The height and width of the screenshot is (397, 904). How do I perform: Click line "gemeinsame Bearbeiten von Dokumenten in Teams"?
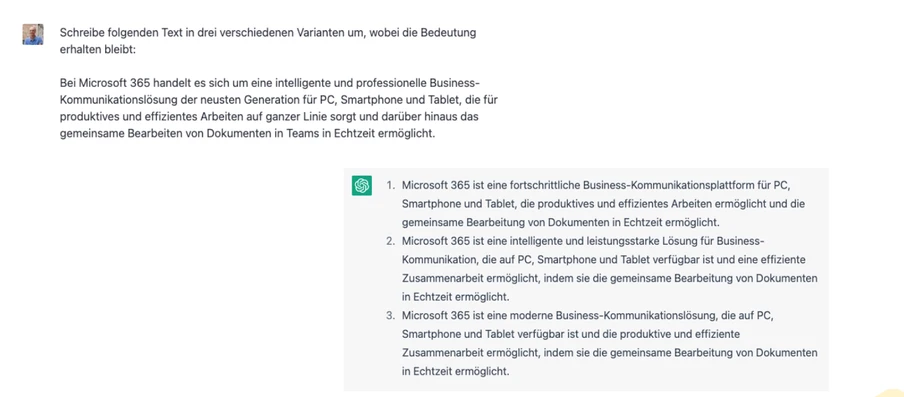(245, 134)
